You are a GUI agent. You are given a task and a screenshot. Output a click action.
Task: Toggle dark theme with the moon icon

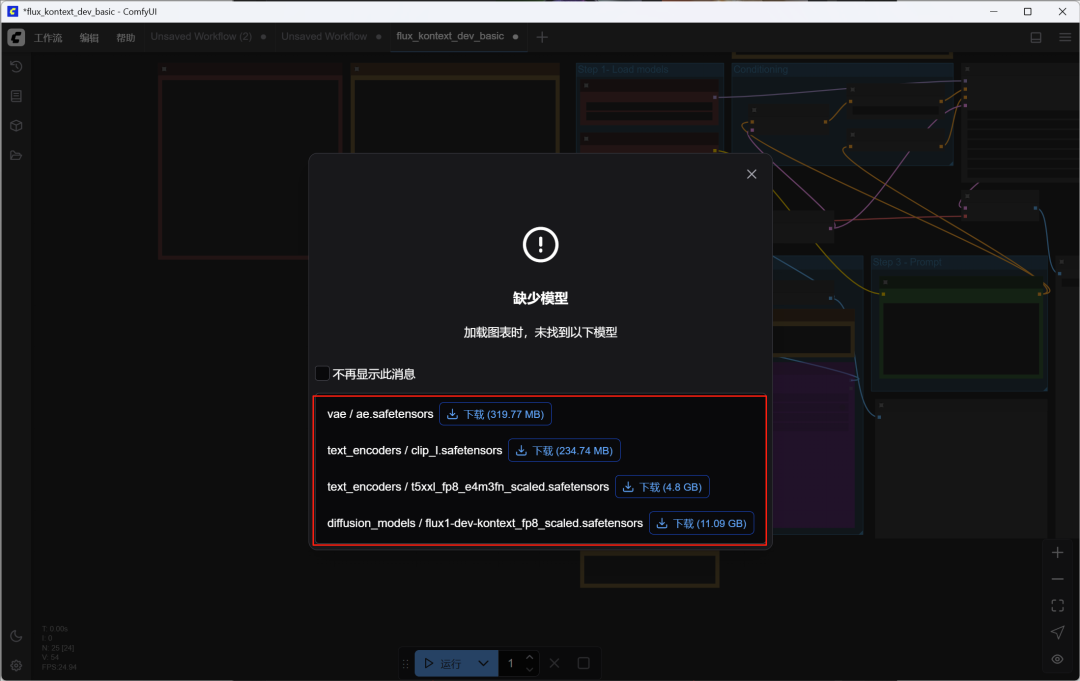click(16, 636)
